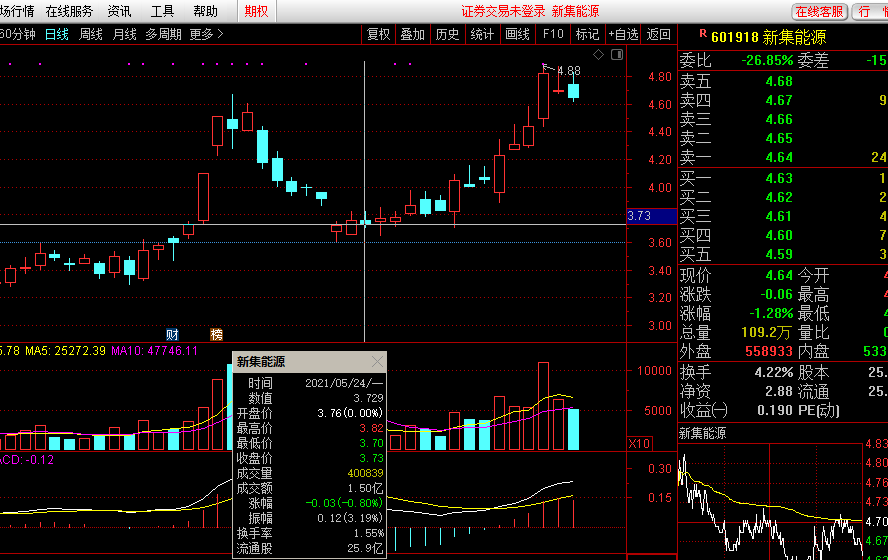Click the 净资 value 2.88
888x560 pixels.
[x=779, y=391]
